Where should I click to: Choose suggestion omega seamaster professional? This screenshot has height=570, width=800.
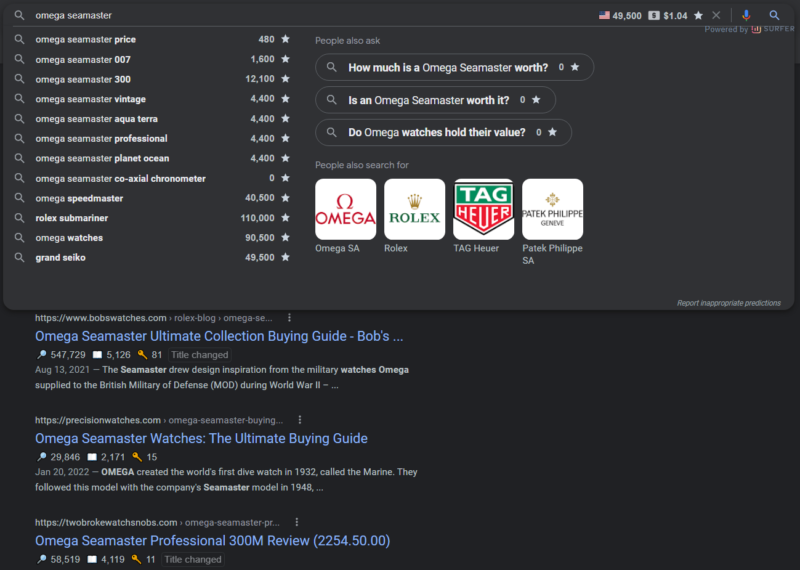tap(101, 139)
